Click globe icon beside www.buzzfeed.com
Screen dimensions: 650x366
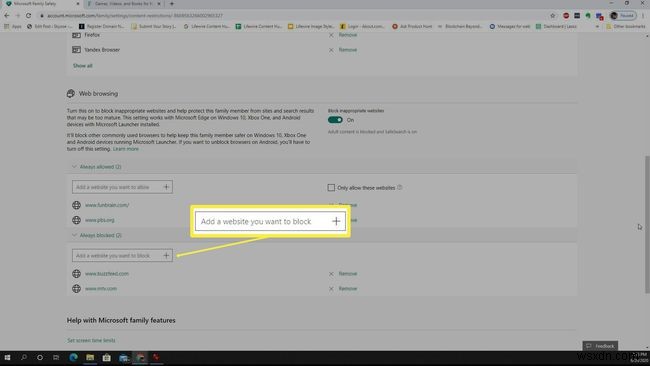tap(76, 274)
